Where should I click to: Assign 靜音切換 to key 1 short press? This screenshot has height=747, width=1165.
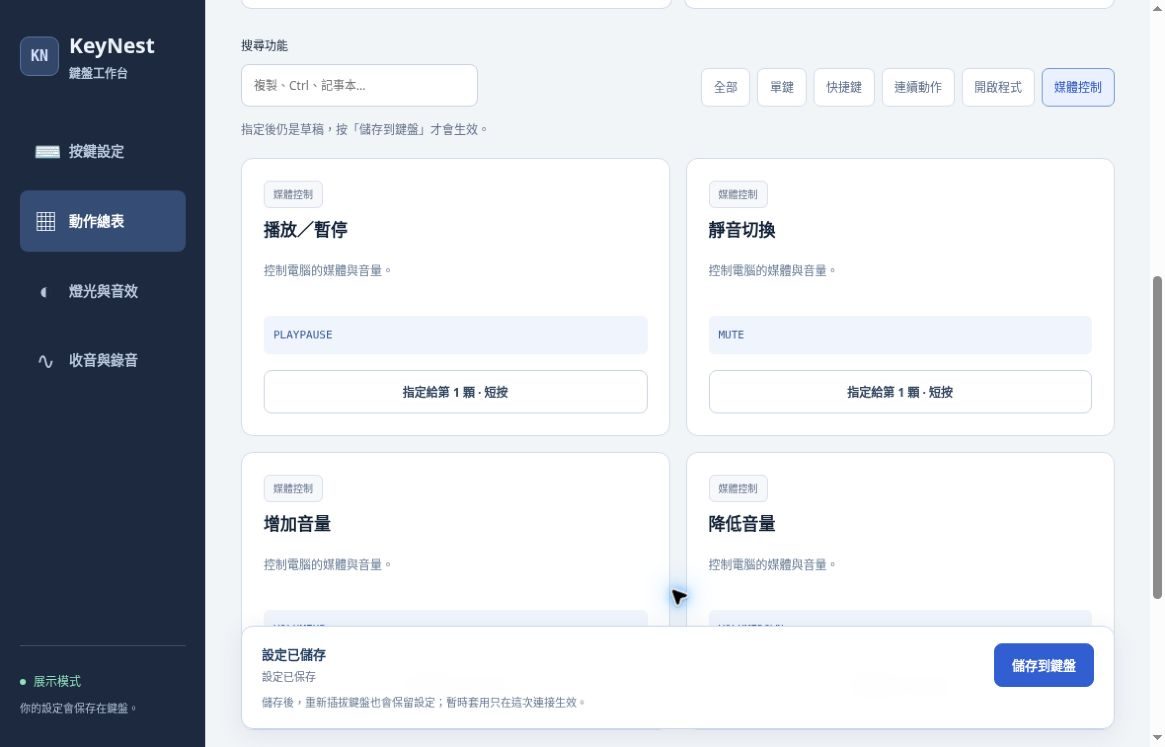(x=900, y=392)
